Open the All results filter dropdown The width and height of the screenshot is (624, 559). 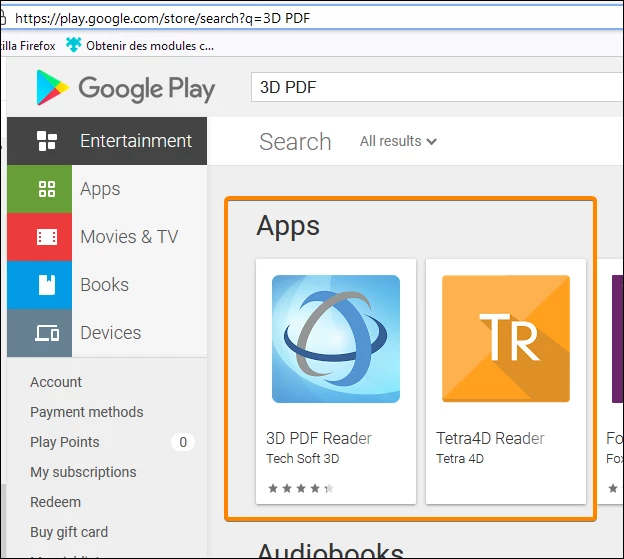coord(398,141)
